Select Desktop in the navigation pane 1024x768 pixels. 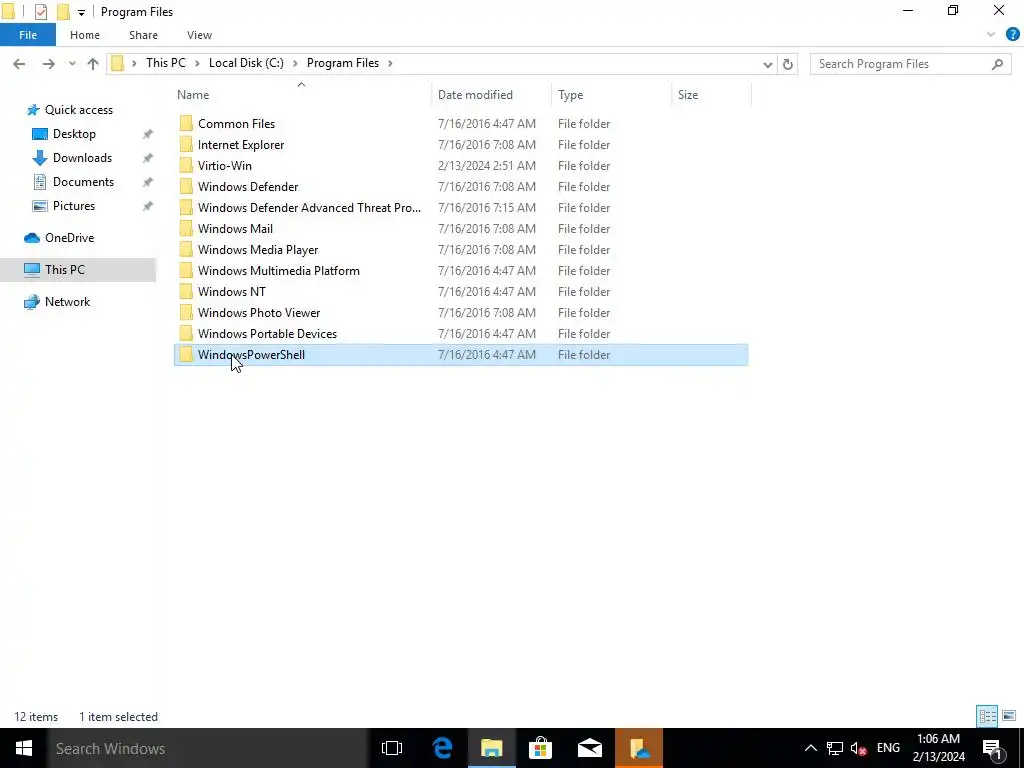click(x=74, y=134)
